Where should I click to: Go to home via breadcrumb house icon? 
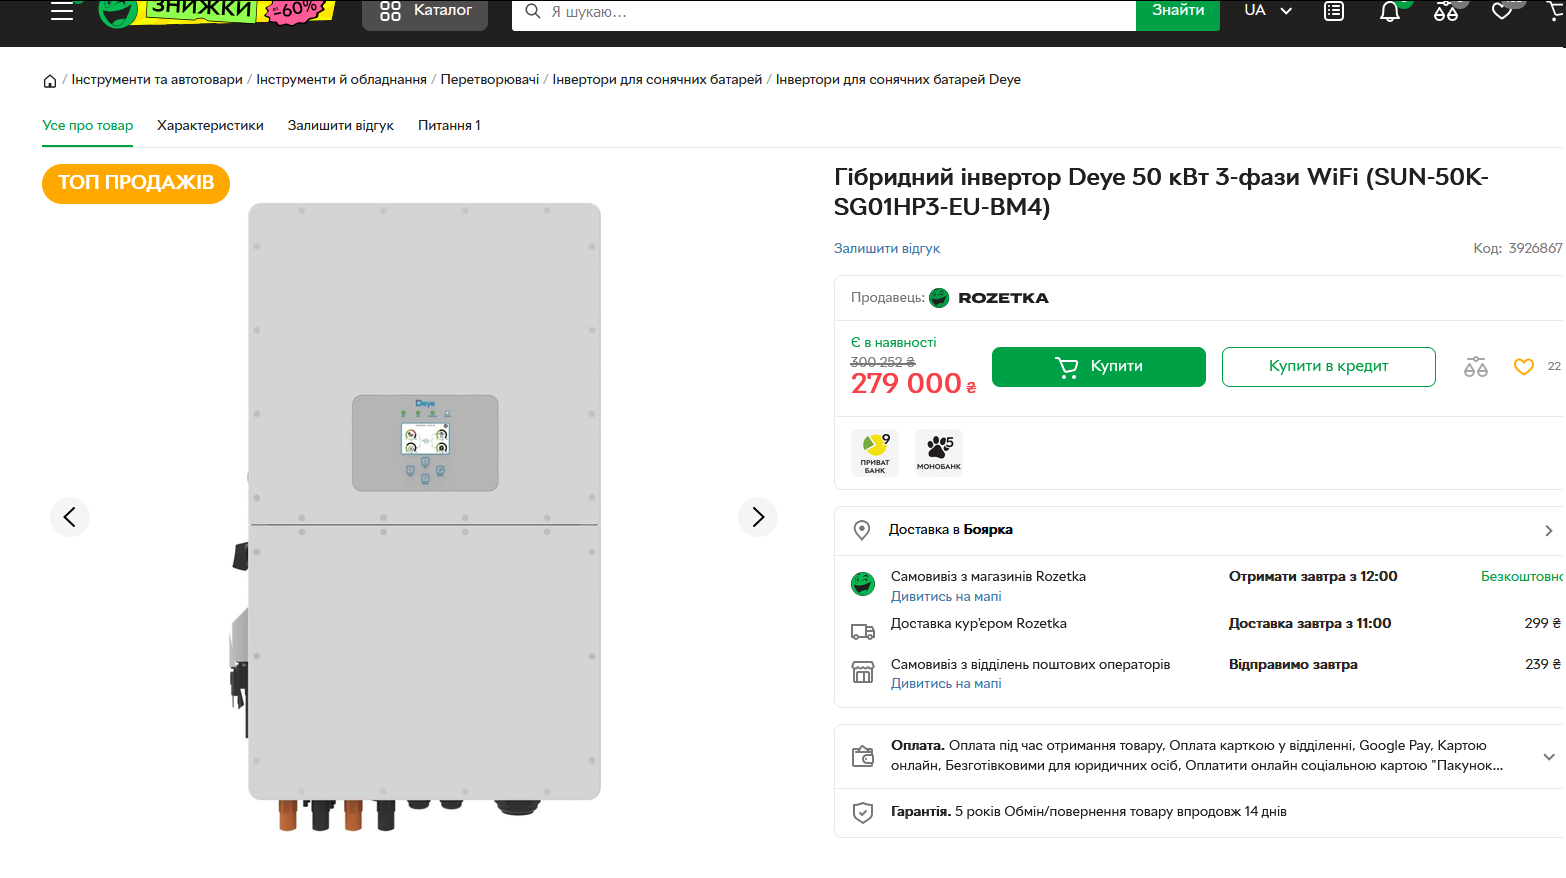pos(50,81)
